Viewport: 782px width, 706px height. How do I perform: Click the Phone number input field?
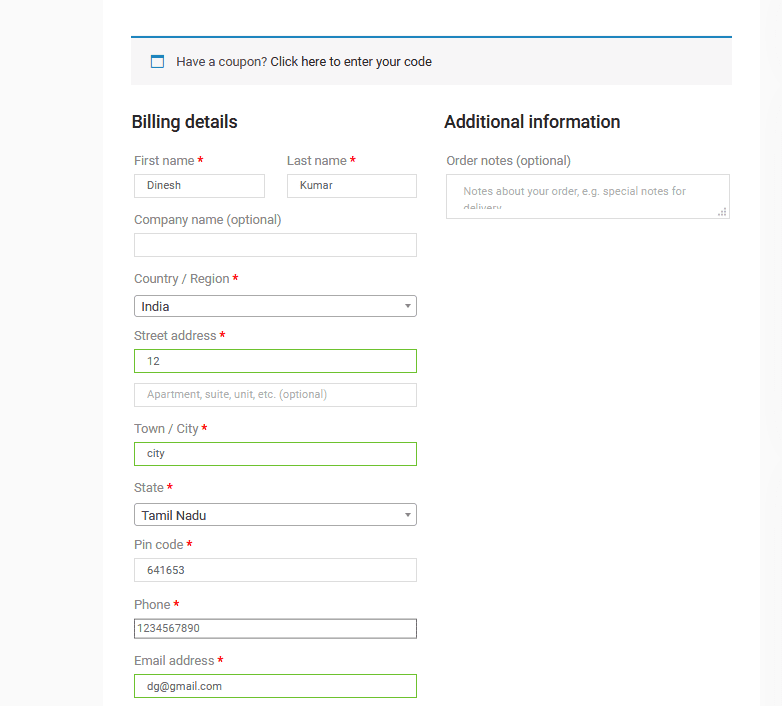pyautogui.click(x=275, y=629)
